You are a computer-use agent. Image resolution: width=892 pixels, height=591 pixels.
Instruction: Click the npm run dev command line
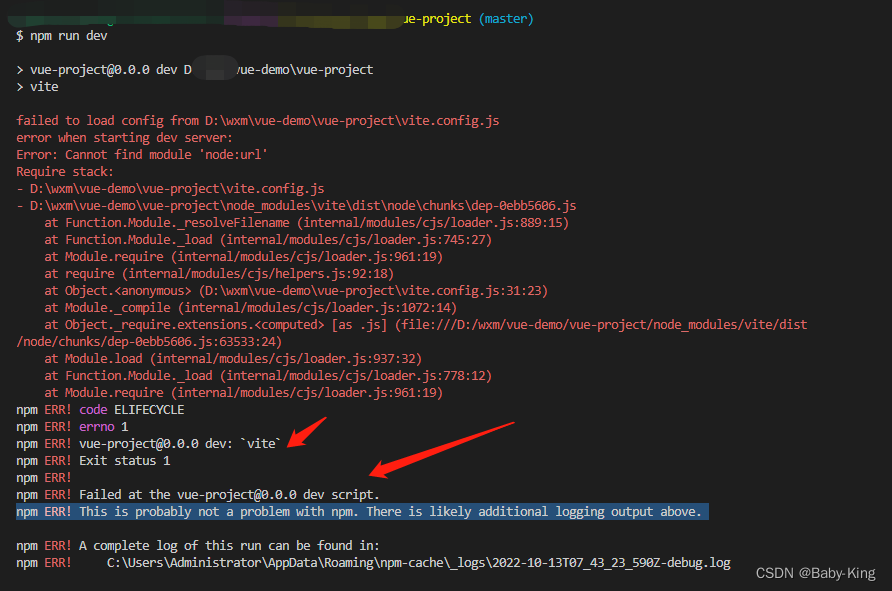tap(60, 35)
